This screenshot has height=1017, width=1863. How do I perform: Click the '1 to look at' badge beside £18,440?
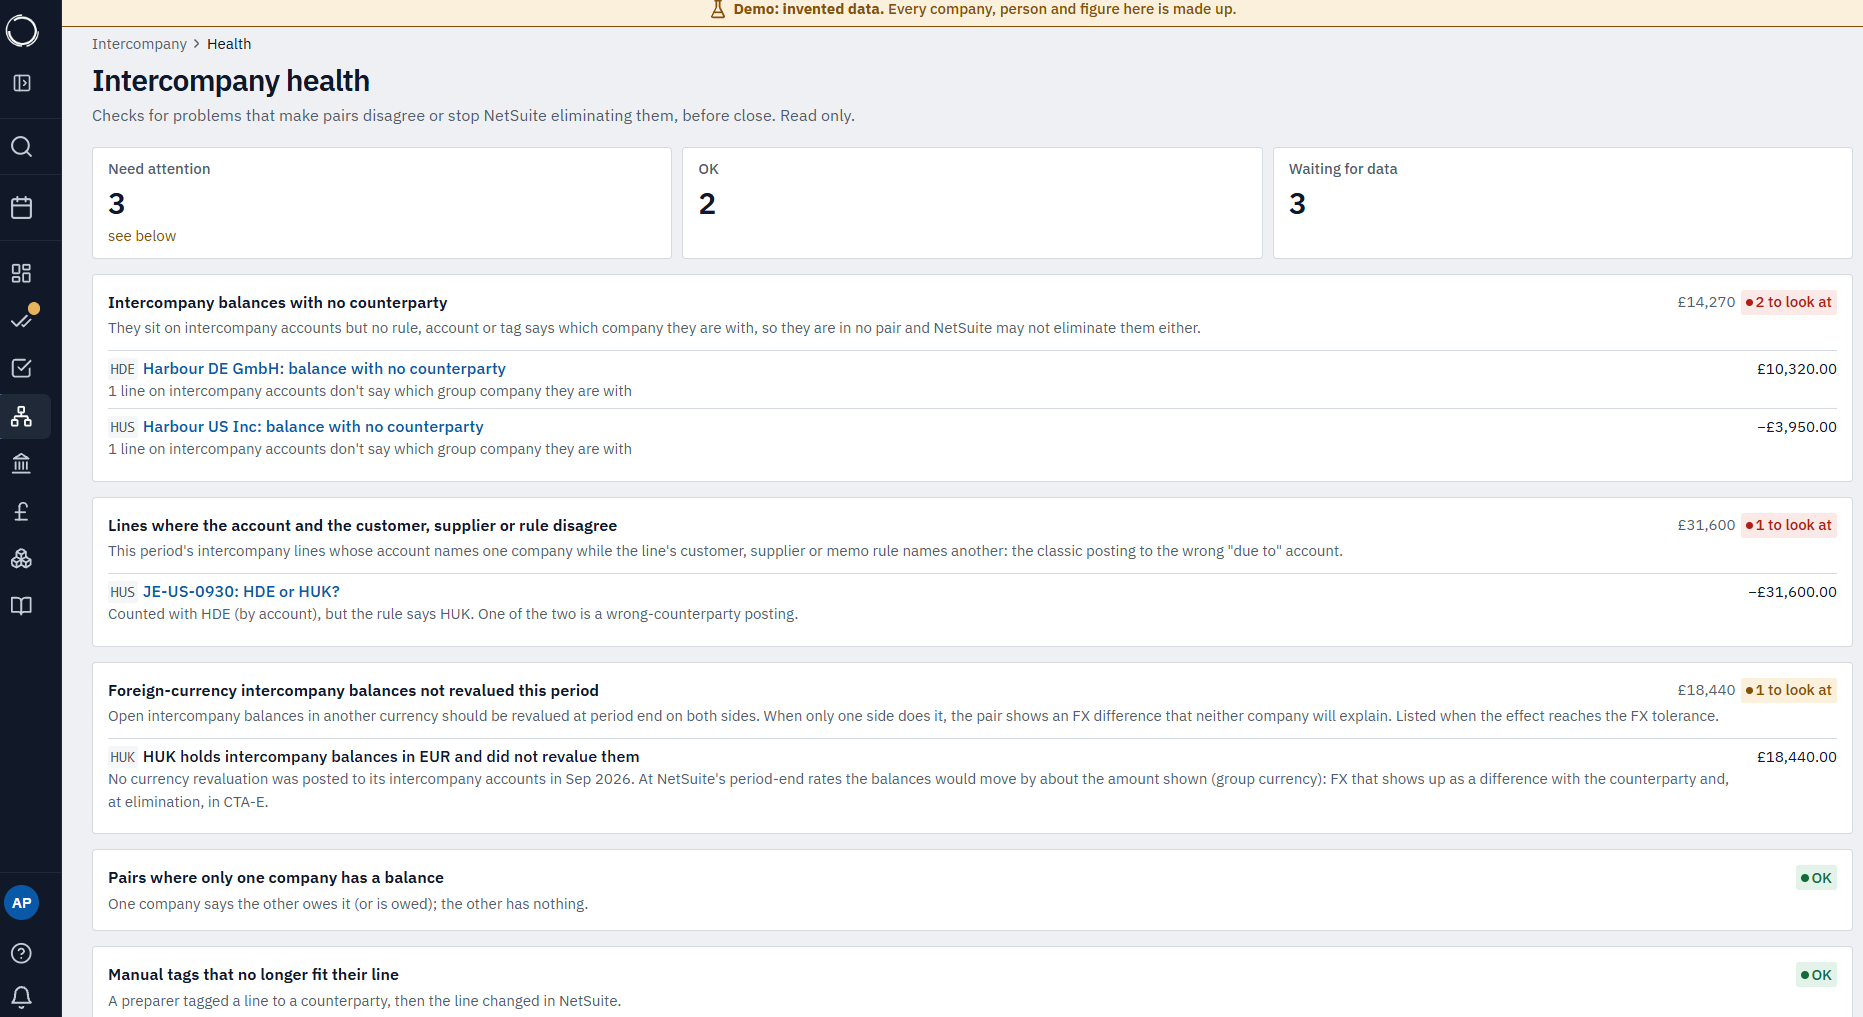coord(1789,690)
